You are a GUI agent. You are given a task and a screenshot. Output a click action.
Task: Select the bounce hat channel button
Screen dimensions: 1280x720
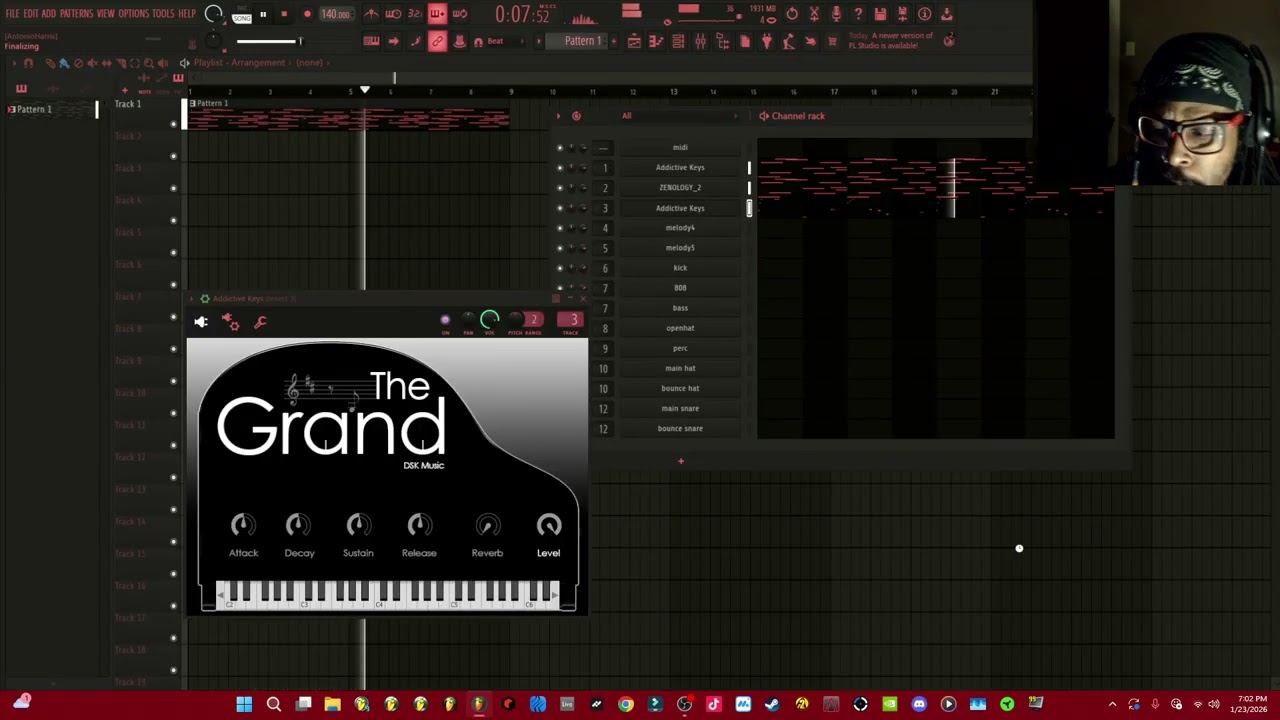680,388
